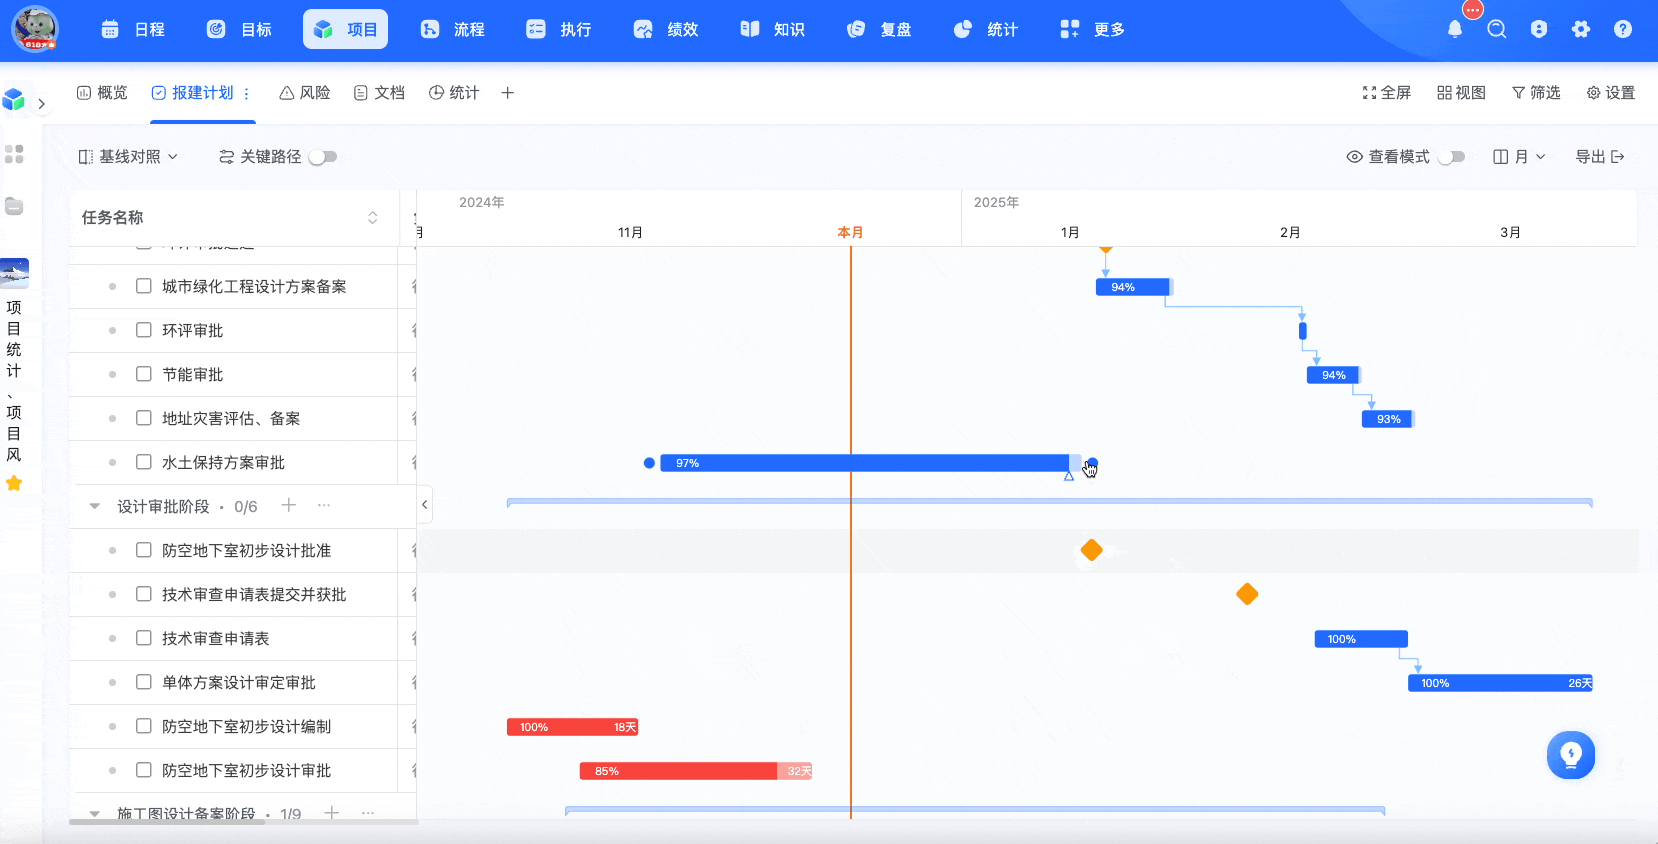
Task: Toggle the 关键路径 switch
Action: (323, 157)
